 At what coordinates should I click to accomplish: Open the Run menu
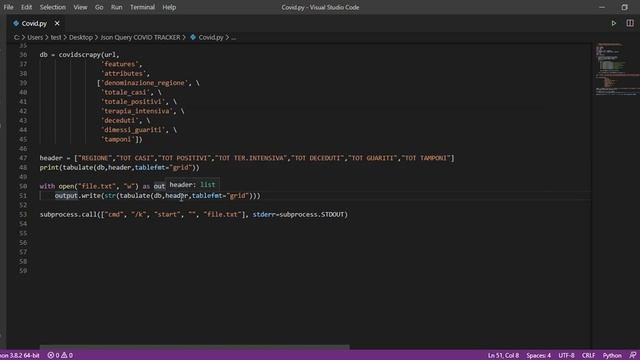point(117,7)
